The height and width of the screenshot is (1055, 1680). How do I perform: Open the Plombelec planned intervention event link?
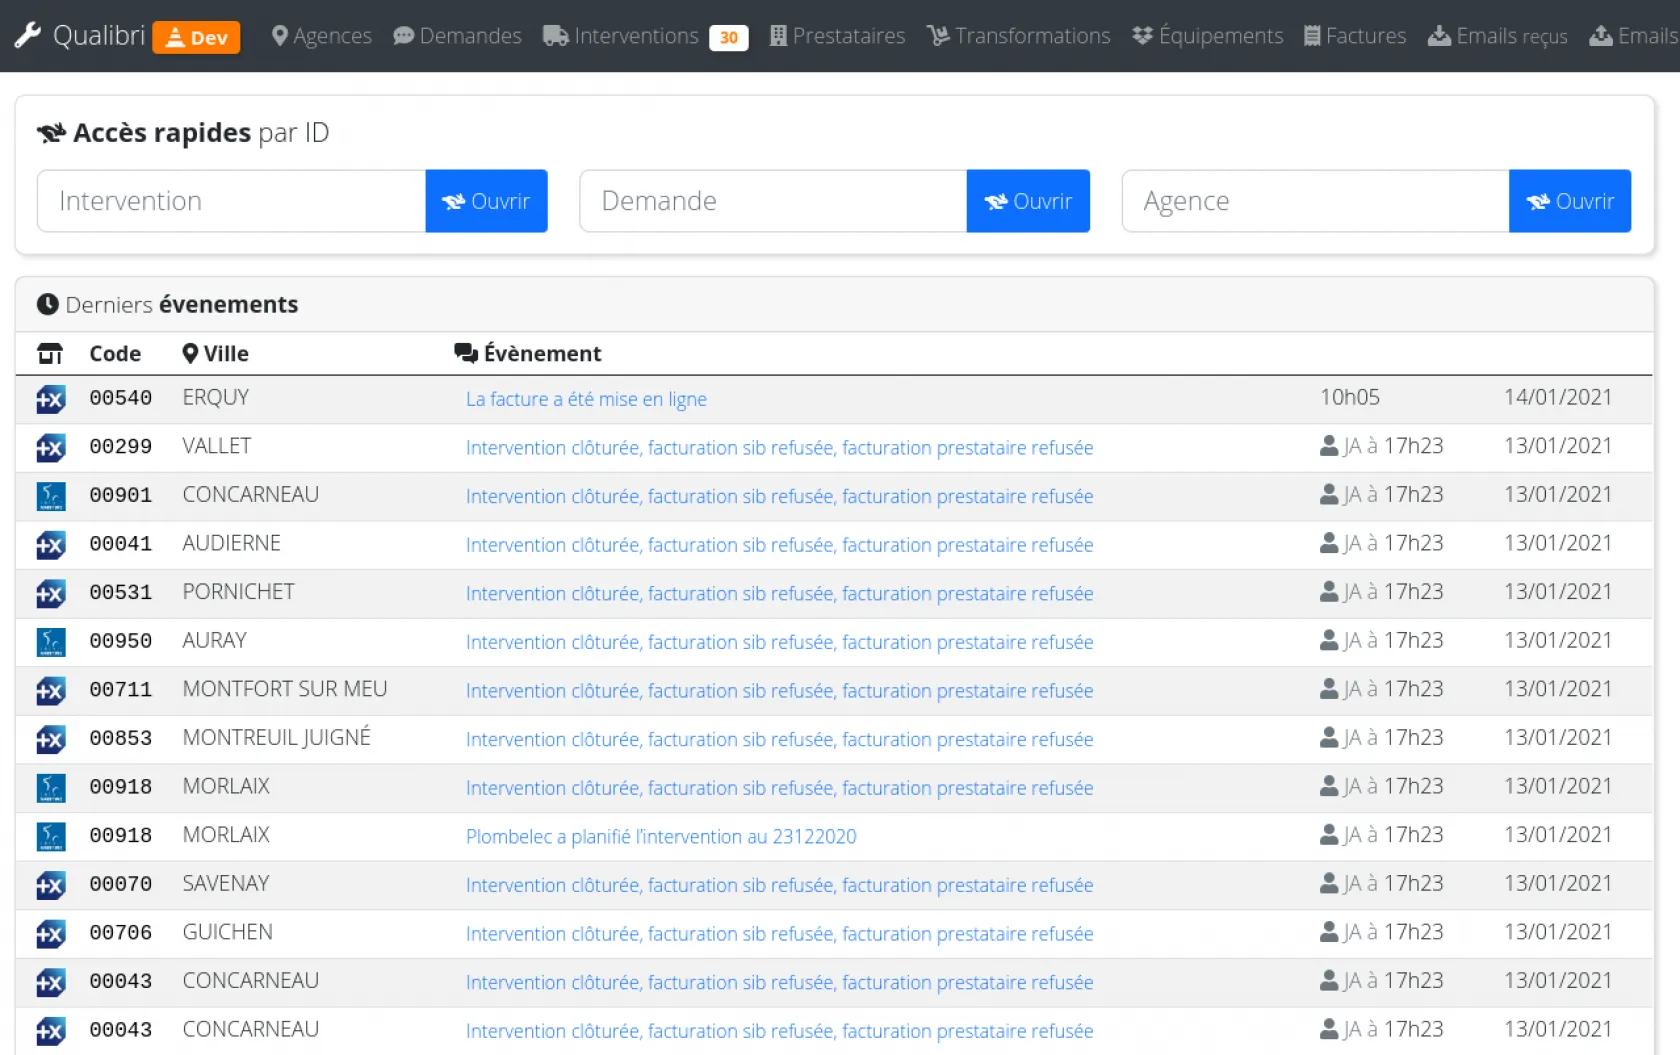click(x=661, y=837)
